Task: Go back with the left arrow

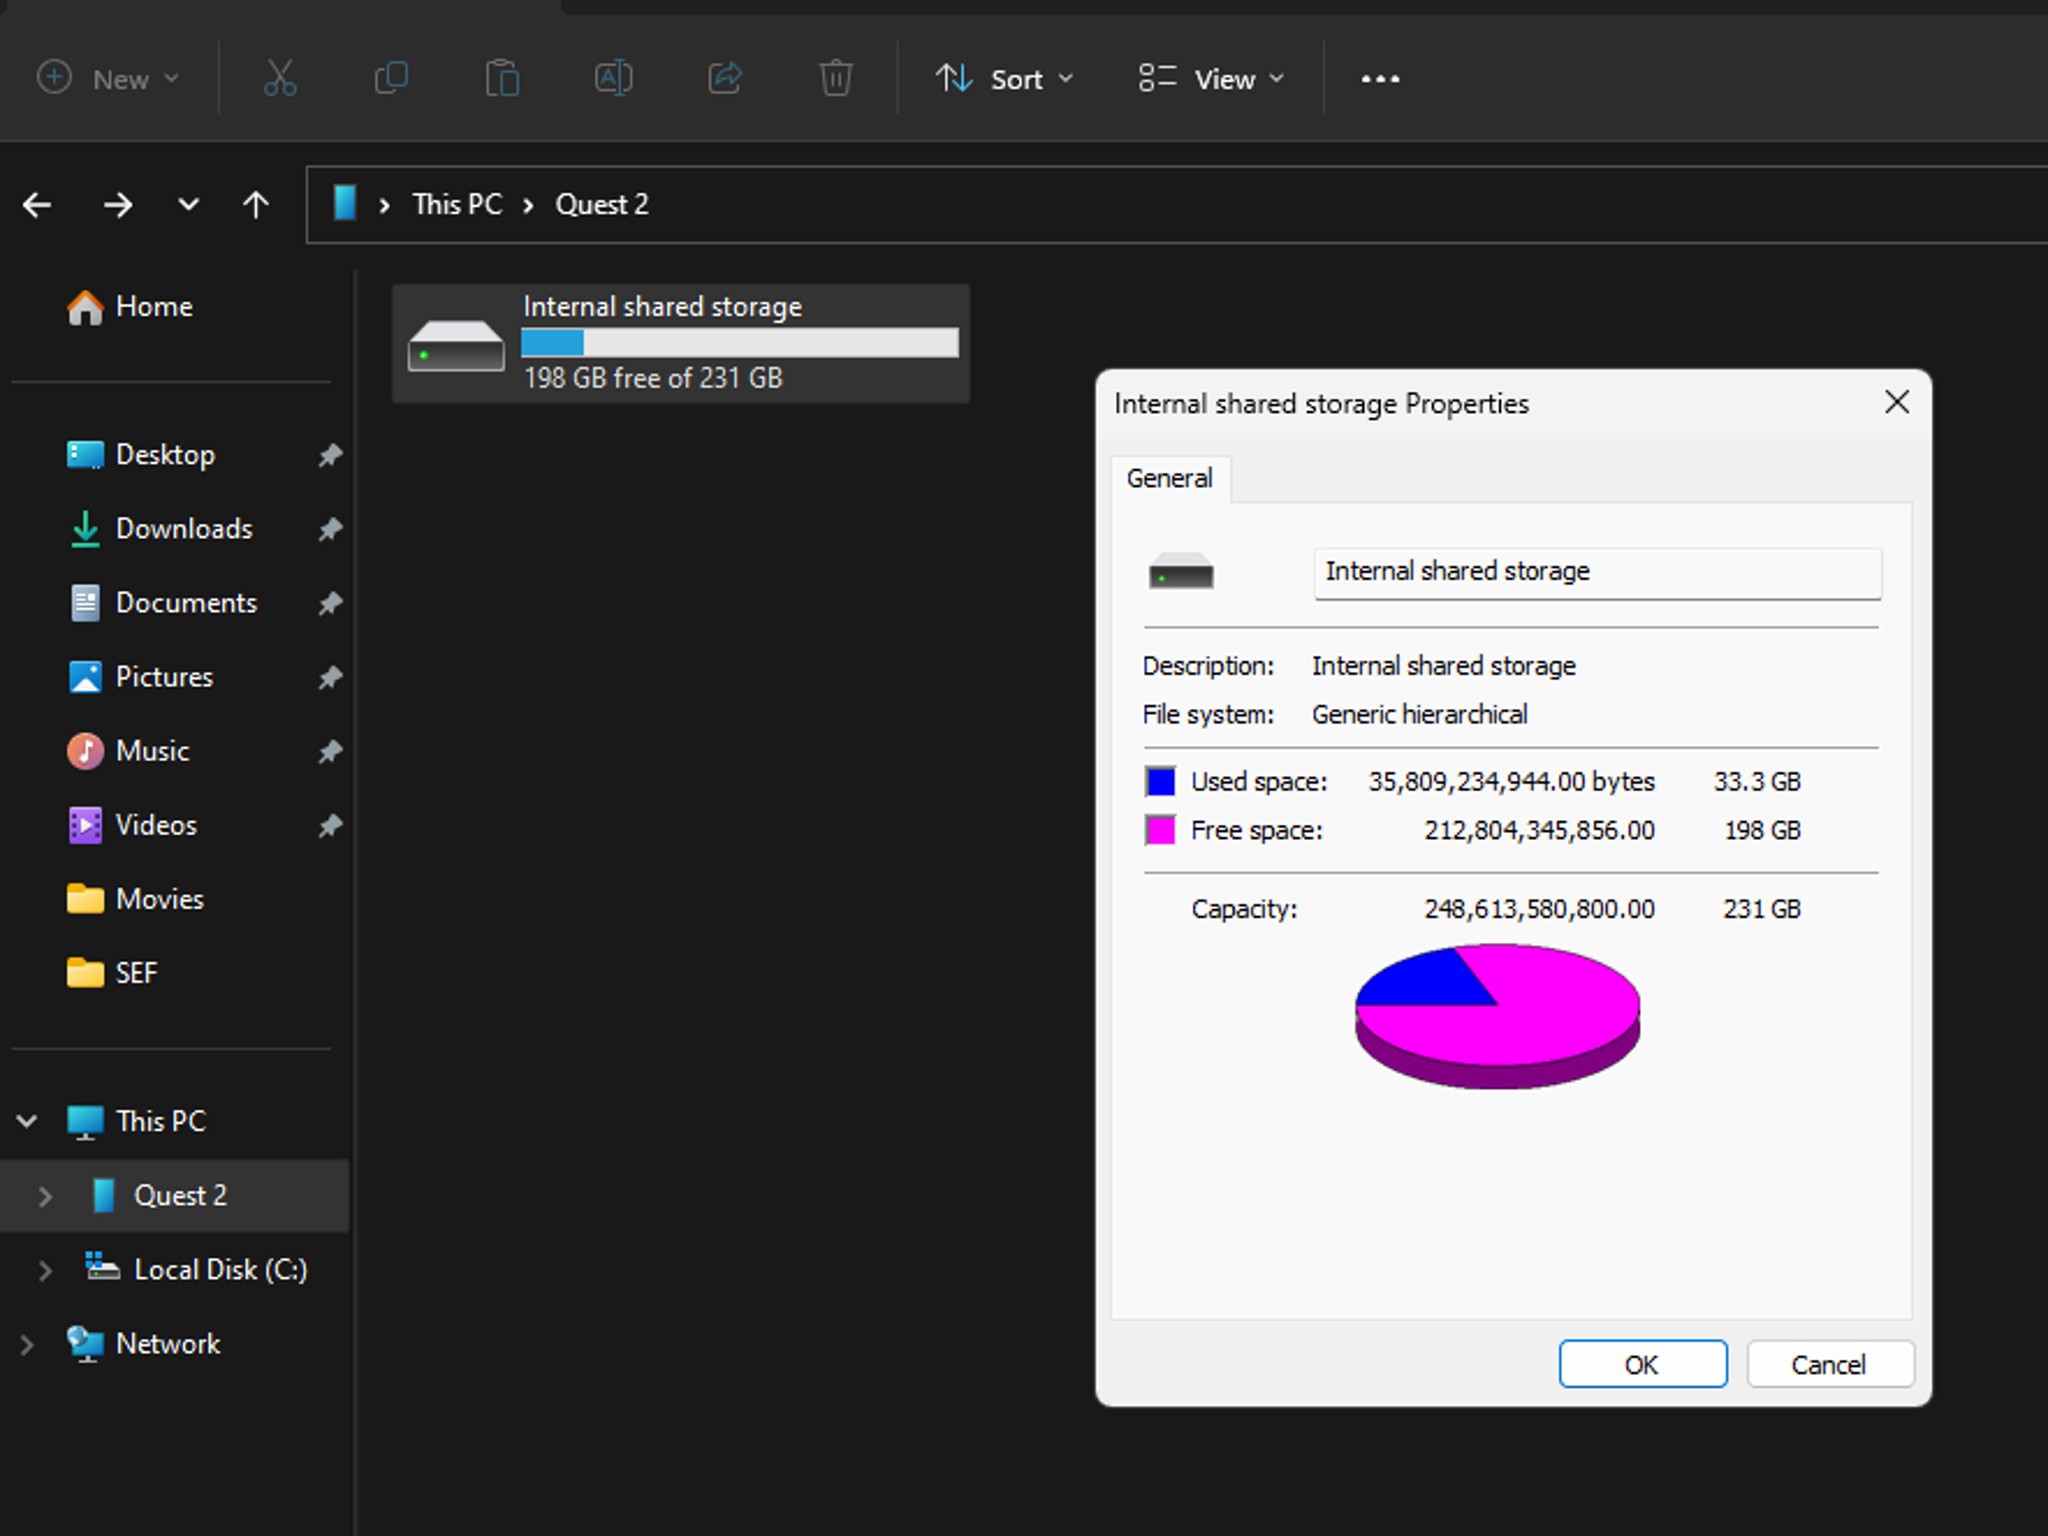Action: pyautogui.click(x=38, y=205)
